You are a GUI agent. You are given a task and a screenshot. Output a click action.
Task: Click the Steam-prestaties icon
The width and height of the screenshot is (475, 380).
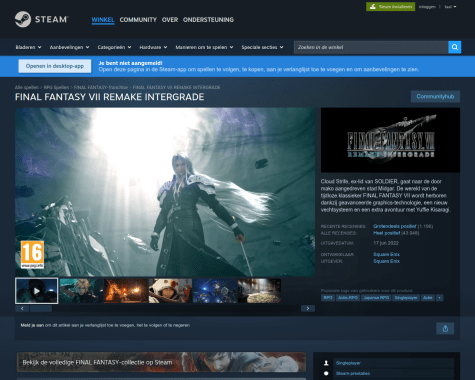pos(326,374)
